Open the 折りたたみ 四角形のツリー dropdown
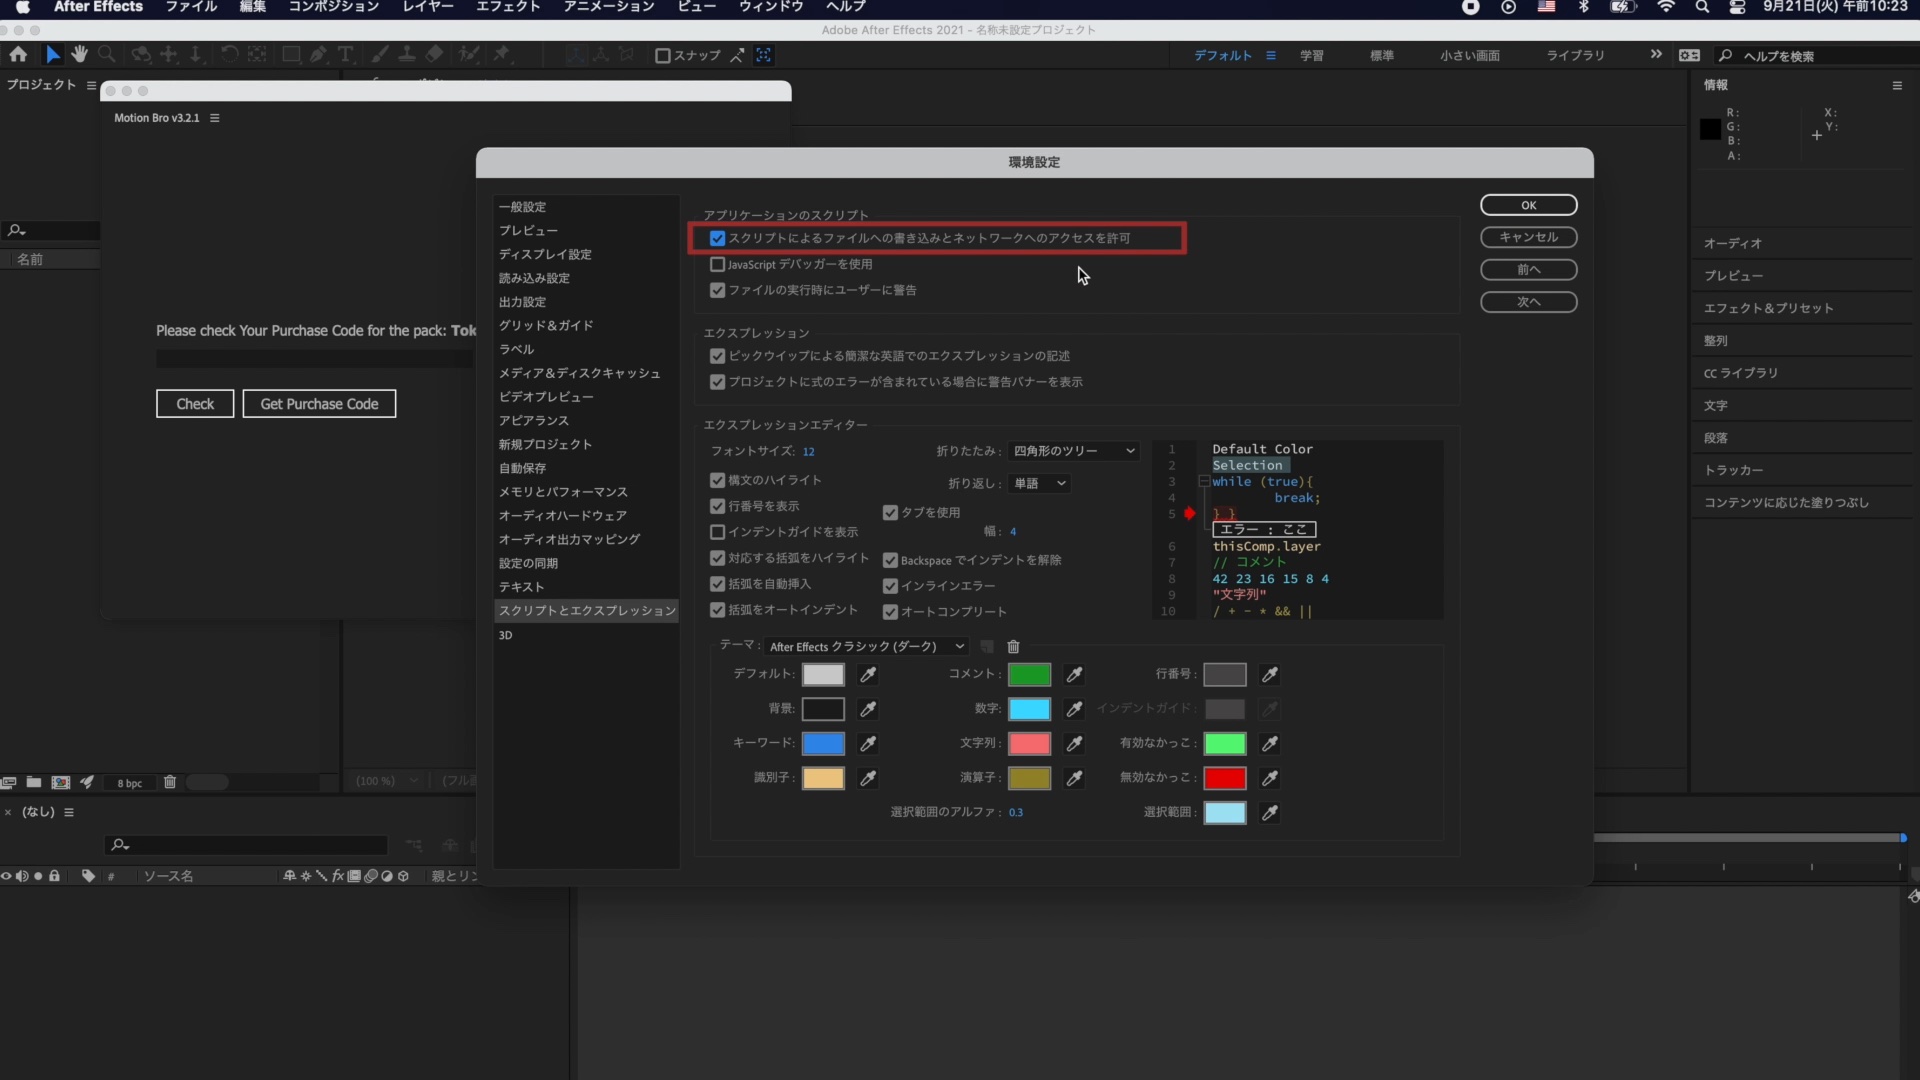Viewport: 1920px width, 1080px height. click(1073, 451)
